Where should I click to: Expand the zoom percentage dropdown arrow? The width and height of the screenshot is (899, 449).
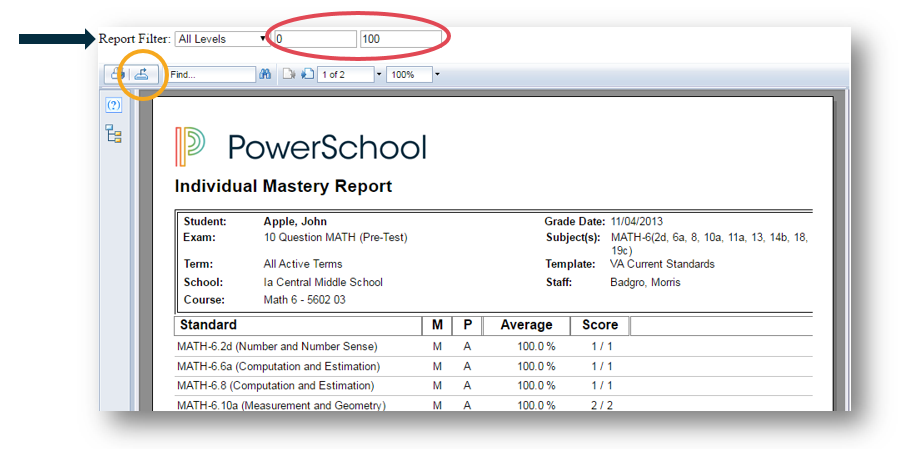(437, 75)
